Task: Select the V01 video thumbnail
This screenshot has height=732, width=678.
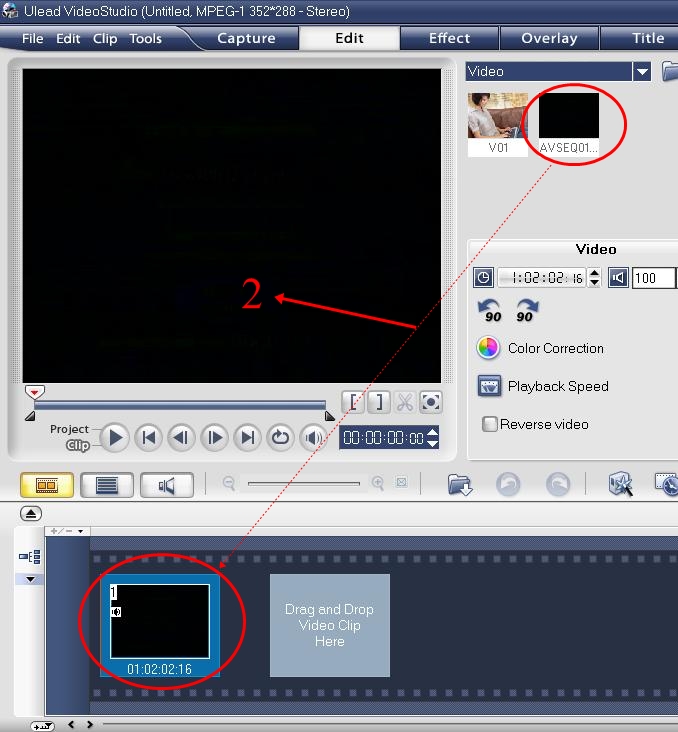Action: point(498,124)
